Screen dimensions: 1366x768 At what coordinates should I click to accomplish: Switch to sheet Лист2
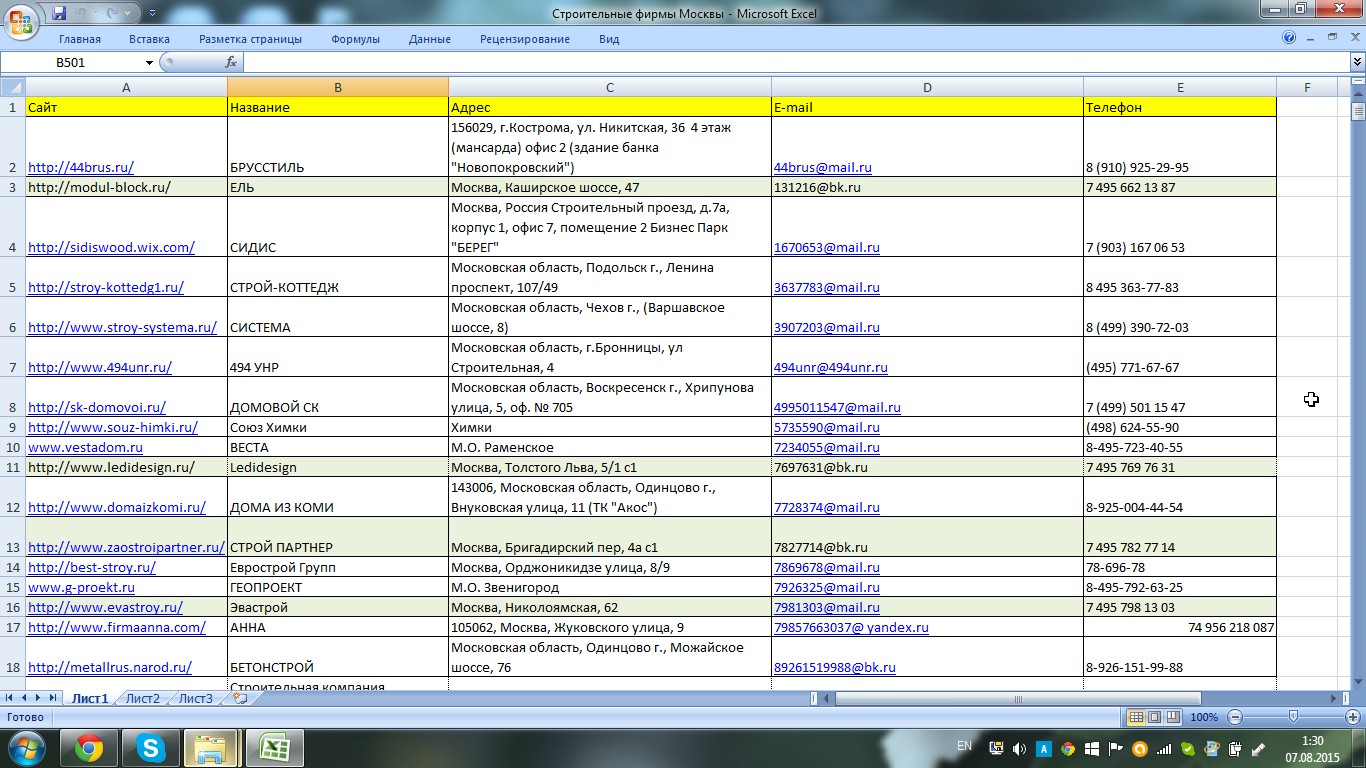pos(143,698)
